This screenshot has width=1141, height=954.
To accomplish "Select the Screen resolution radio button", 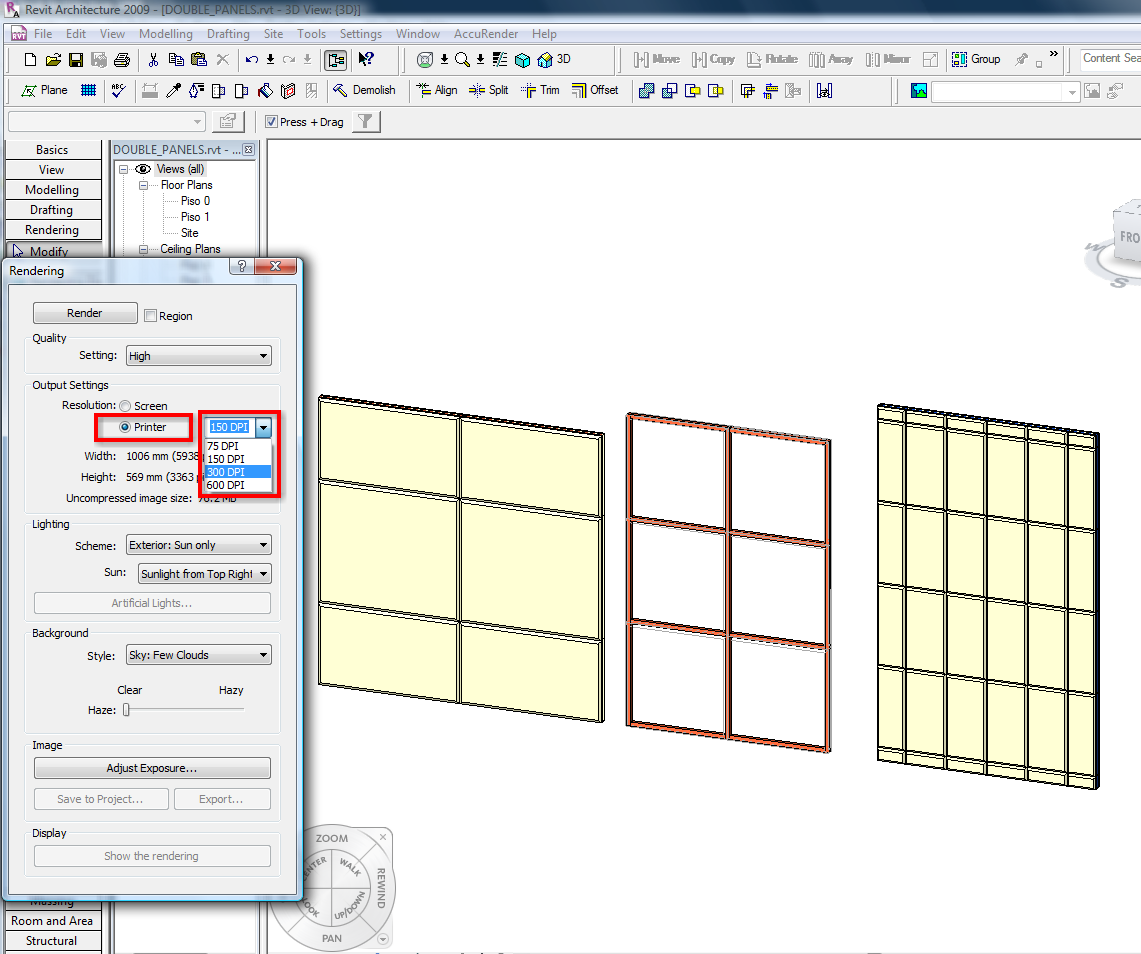I will coord(125,406).
